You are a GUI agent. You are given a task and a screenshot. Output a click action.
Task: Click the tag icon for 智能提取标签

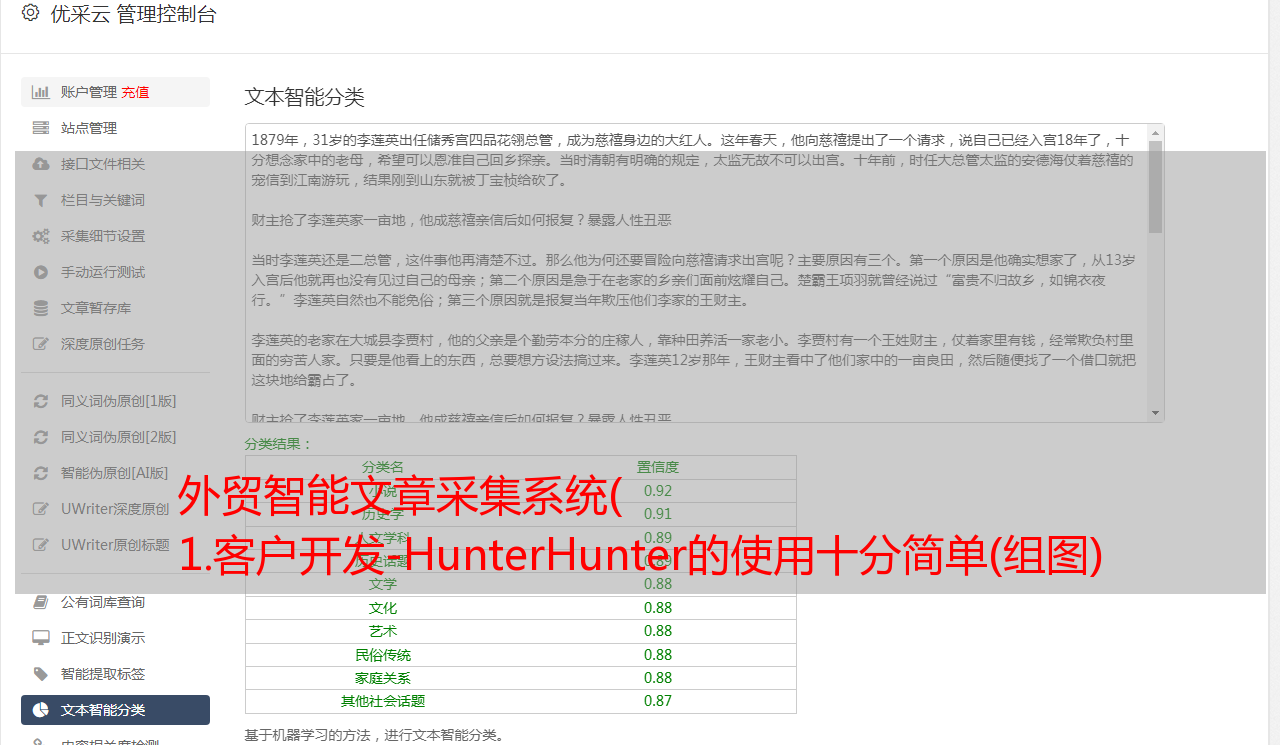(41, 674)
